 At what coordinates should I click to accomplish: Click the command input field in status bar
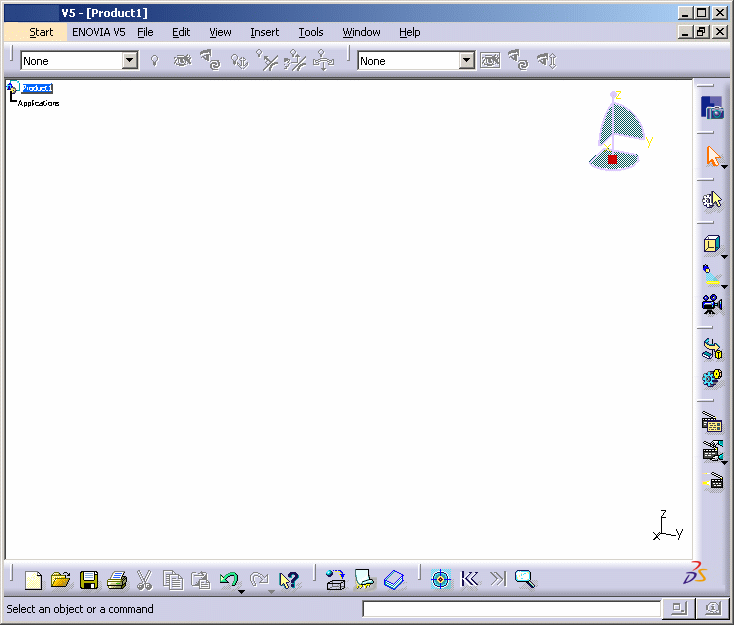(x=511, y=609)
